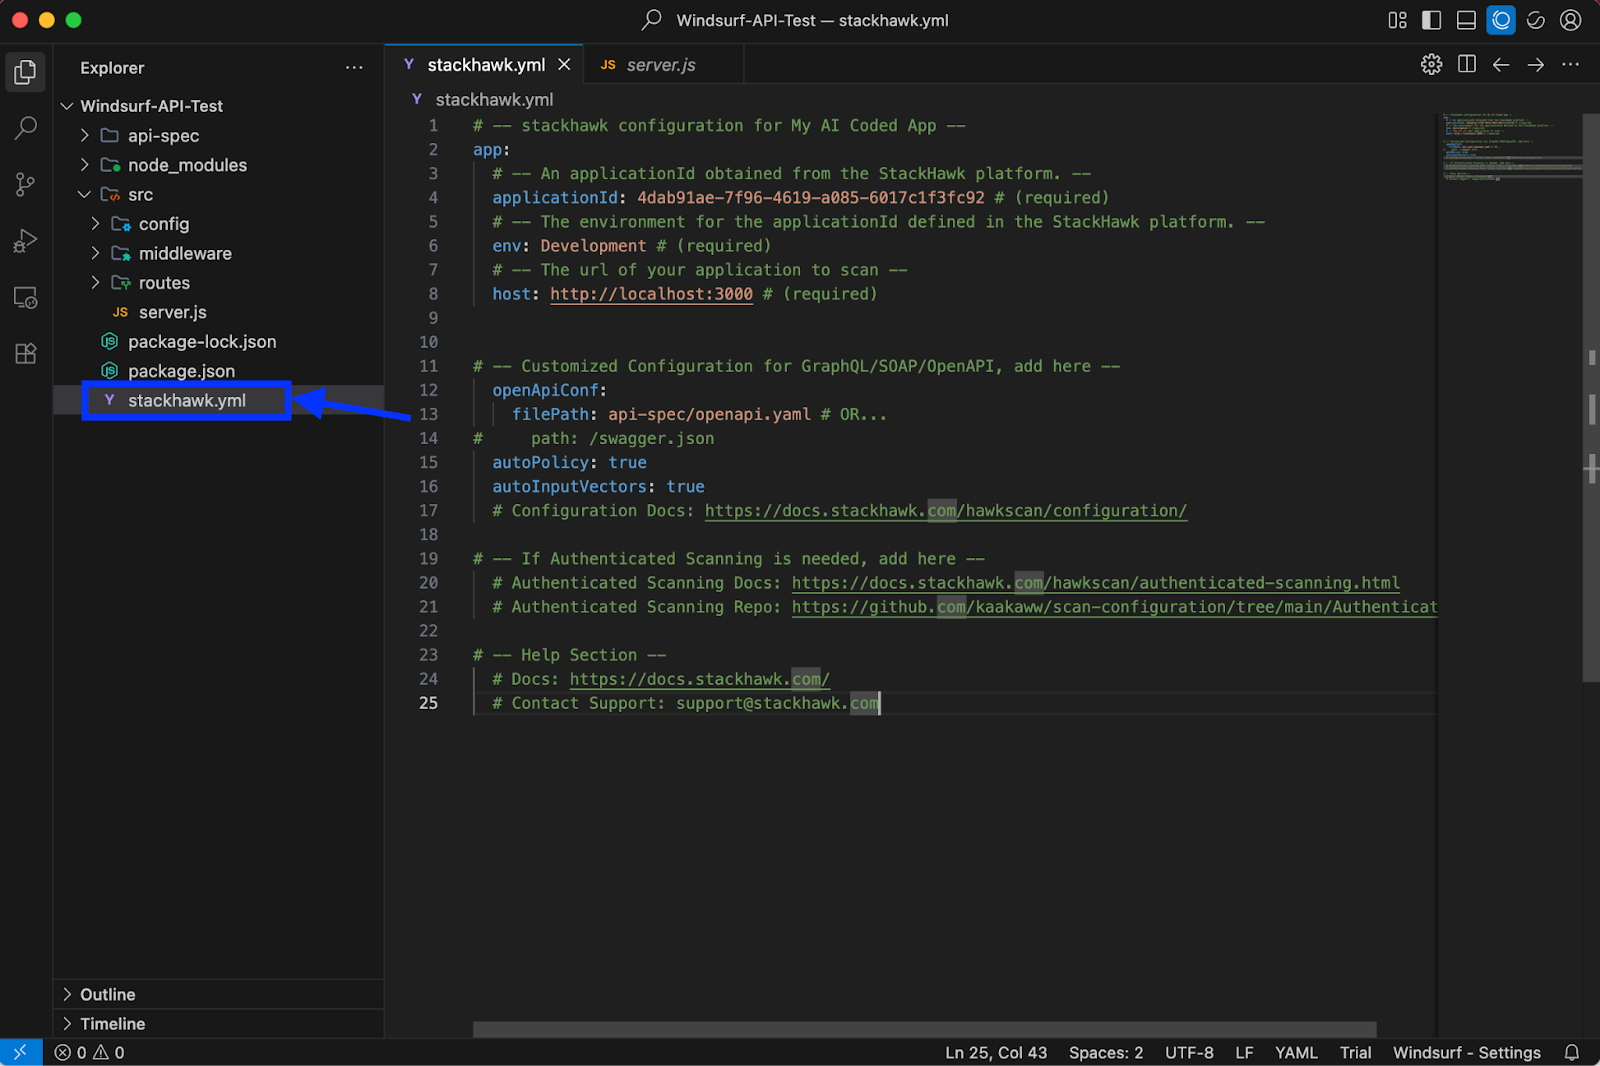Expand the node_modules folder
The width and height of the screenshot is (1600, 1066).
pos(84,164)
